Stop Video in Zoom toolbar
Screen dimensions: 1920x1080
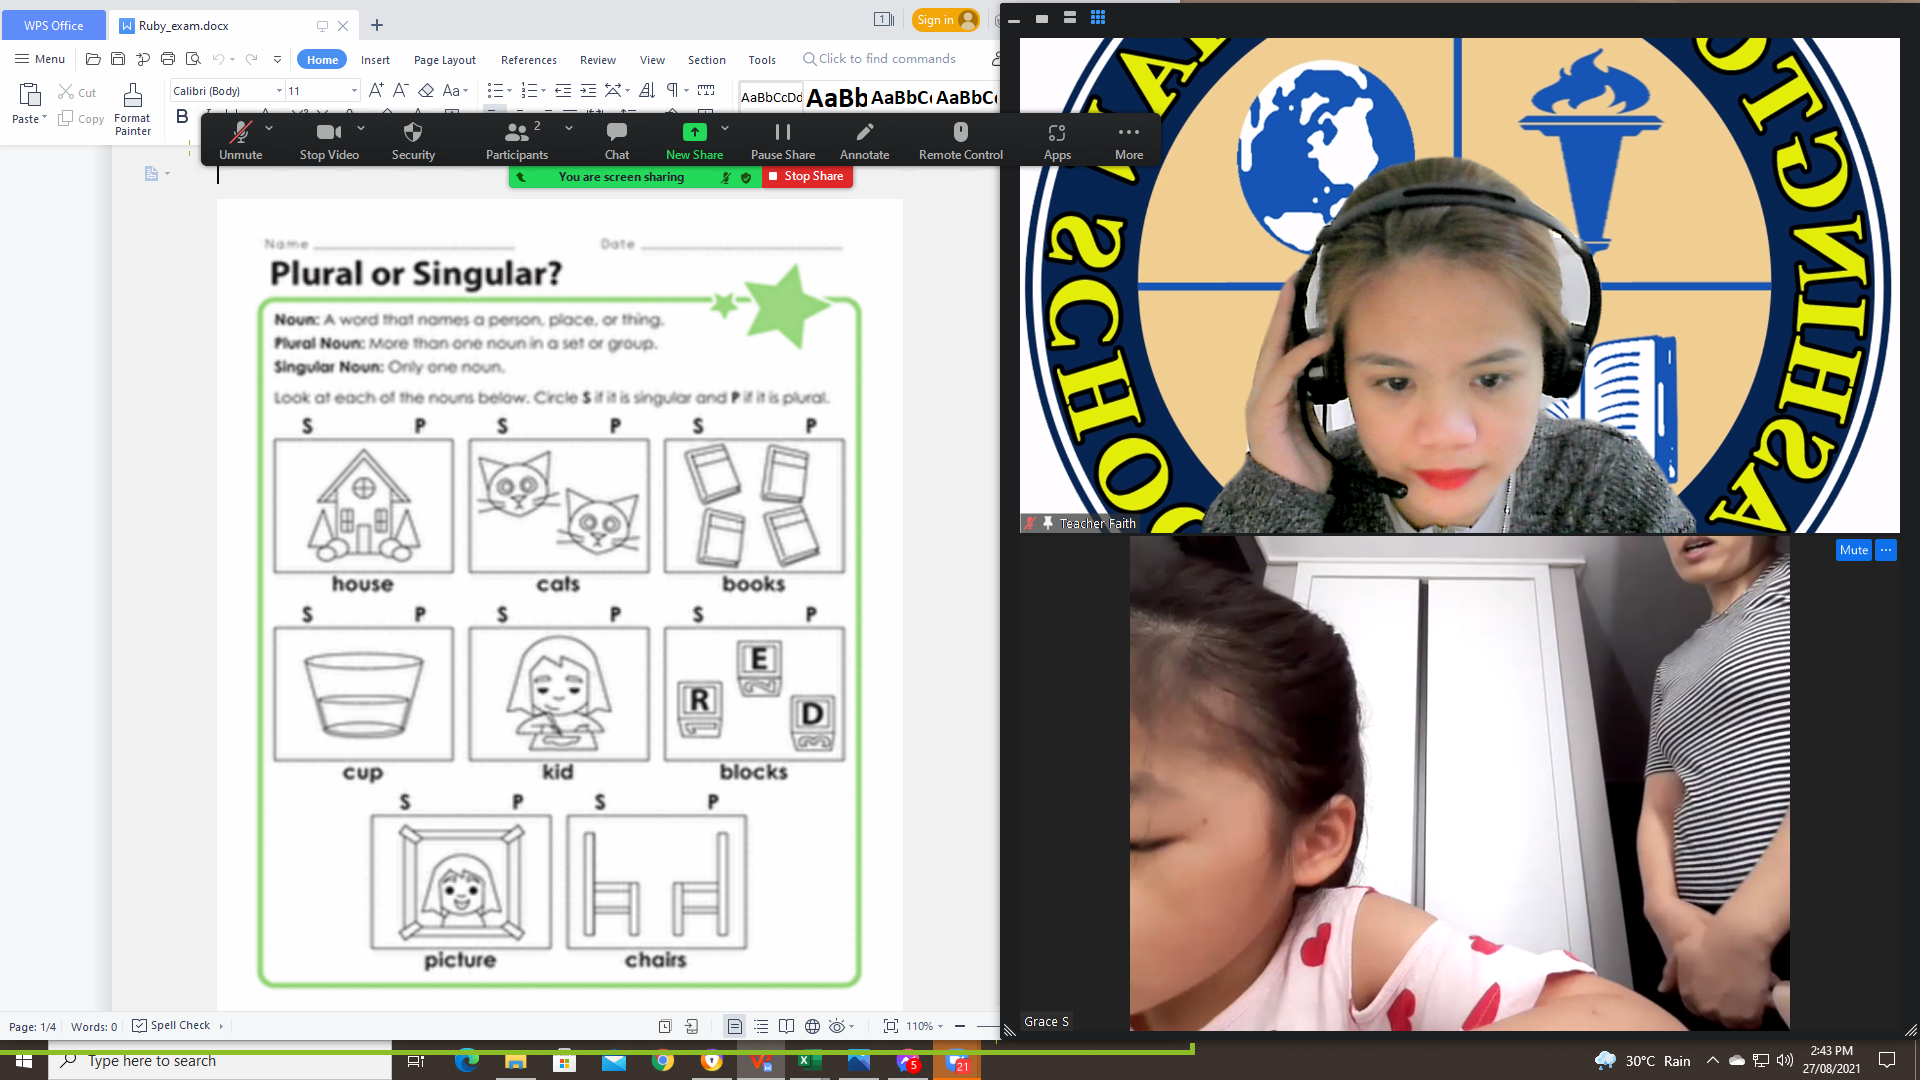(x=329, y=141)
